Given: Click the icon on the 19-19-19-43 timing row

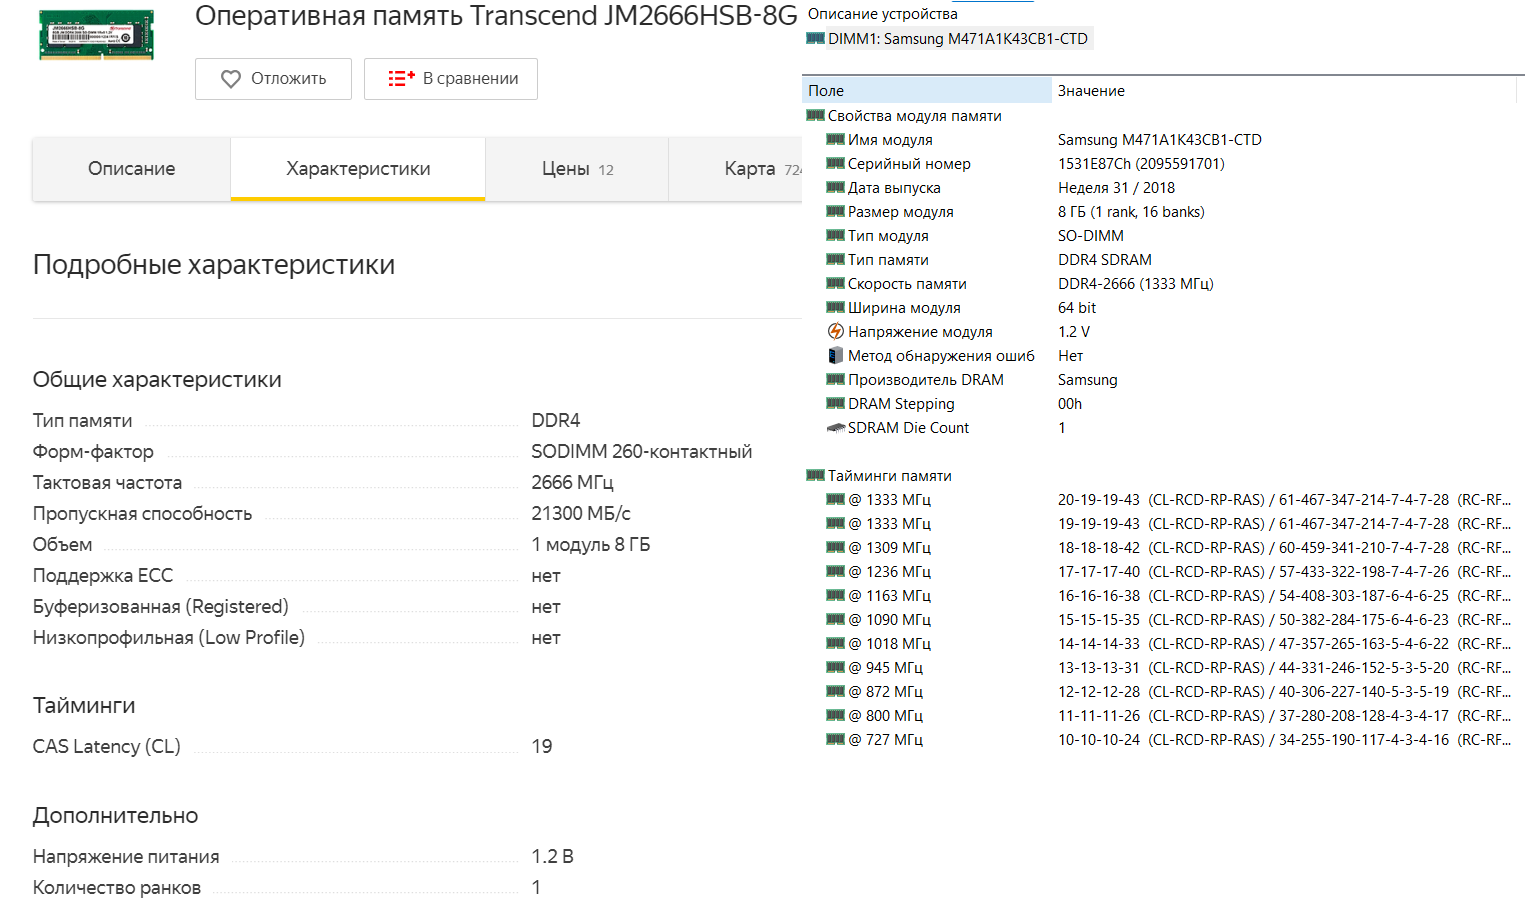Looking at the screenshot, I should click(x=836, y=523).
